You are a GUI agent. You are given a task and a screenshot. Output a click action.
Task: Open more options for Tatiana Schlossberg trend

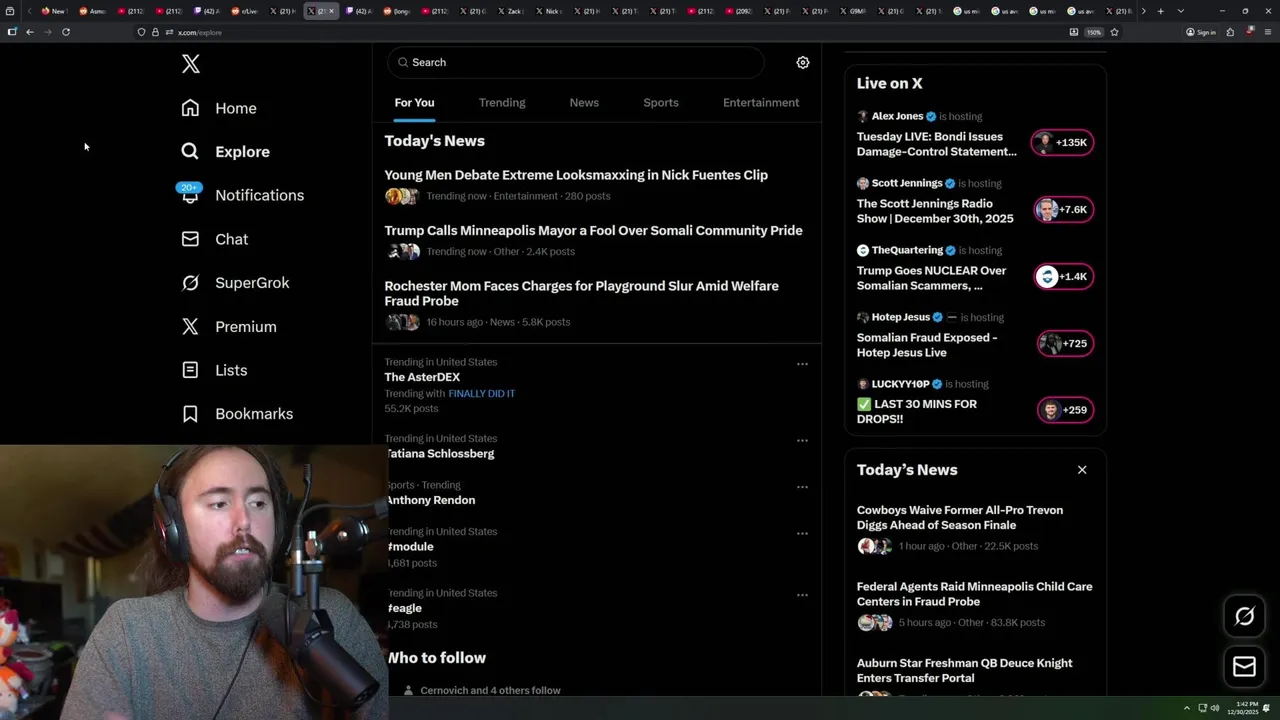pyautogui.click(x=802, y=440)
